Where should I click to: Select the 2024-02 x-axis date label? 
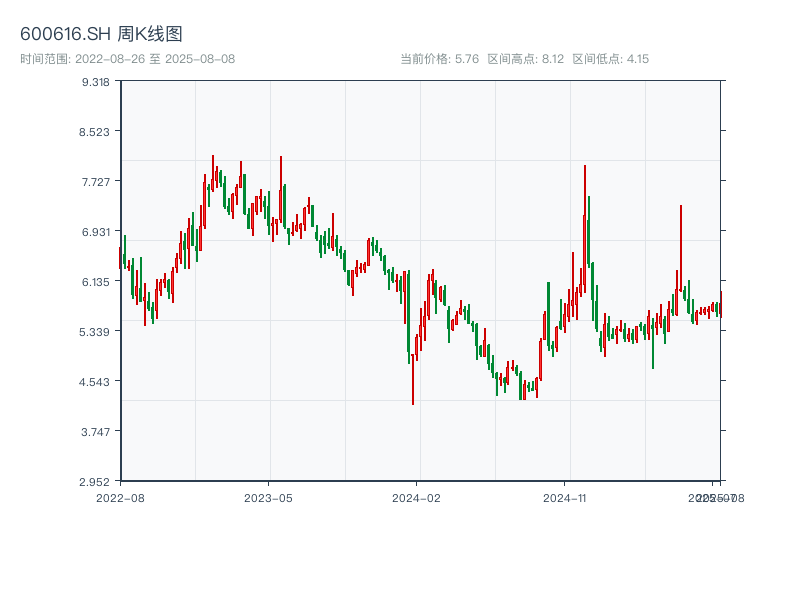click(416, 497)
